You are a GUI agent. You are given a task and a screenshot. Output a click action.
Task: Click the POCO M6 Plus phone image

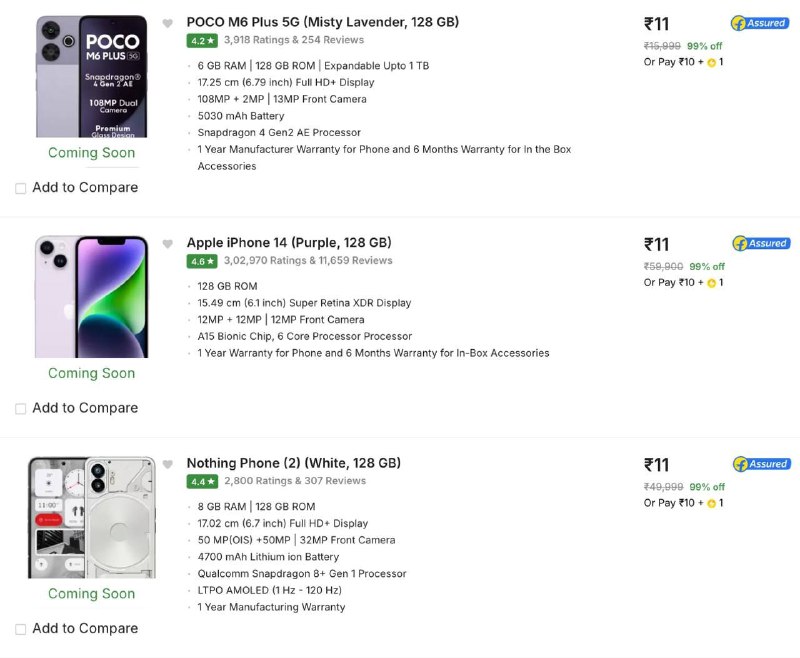click(x=91, y=75)
